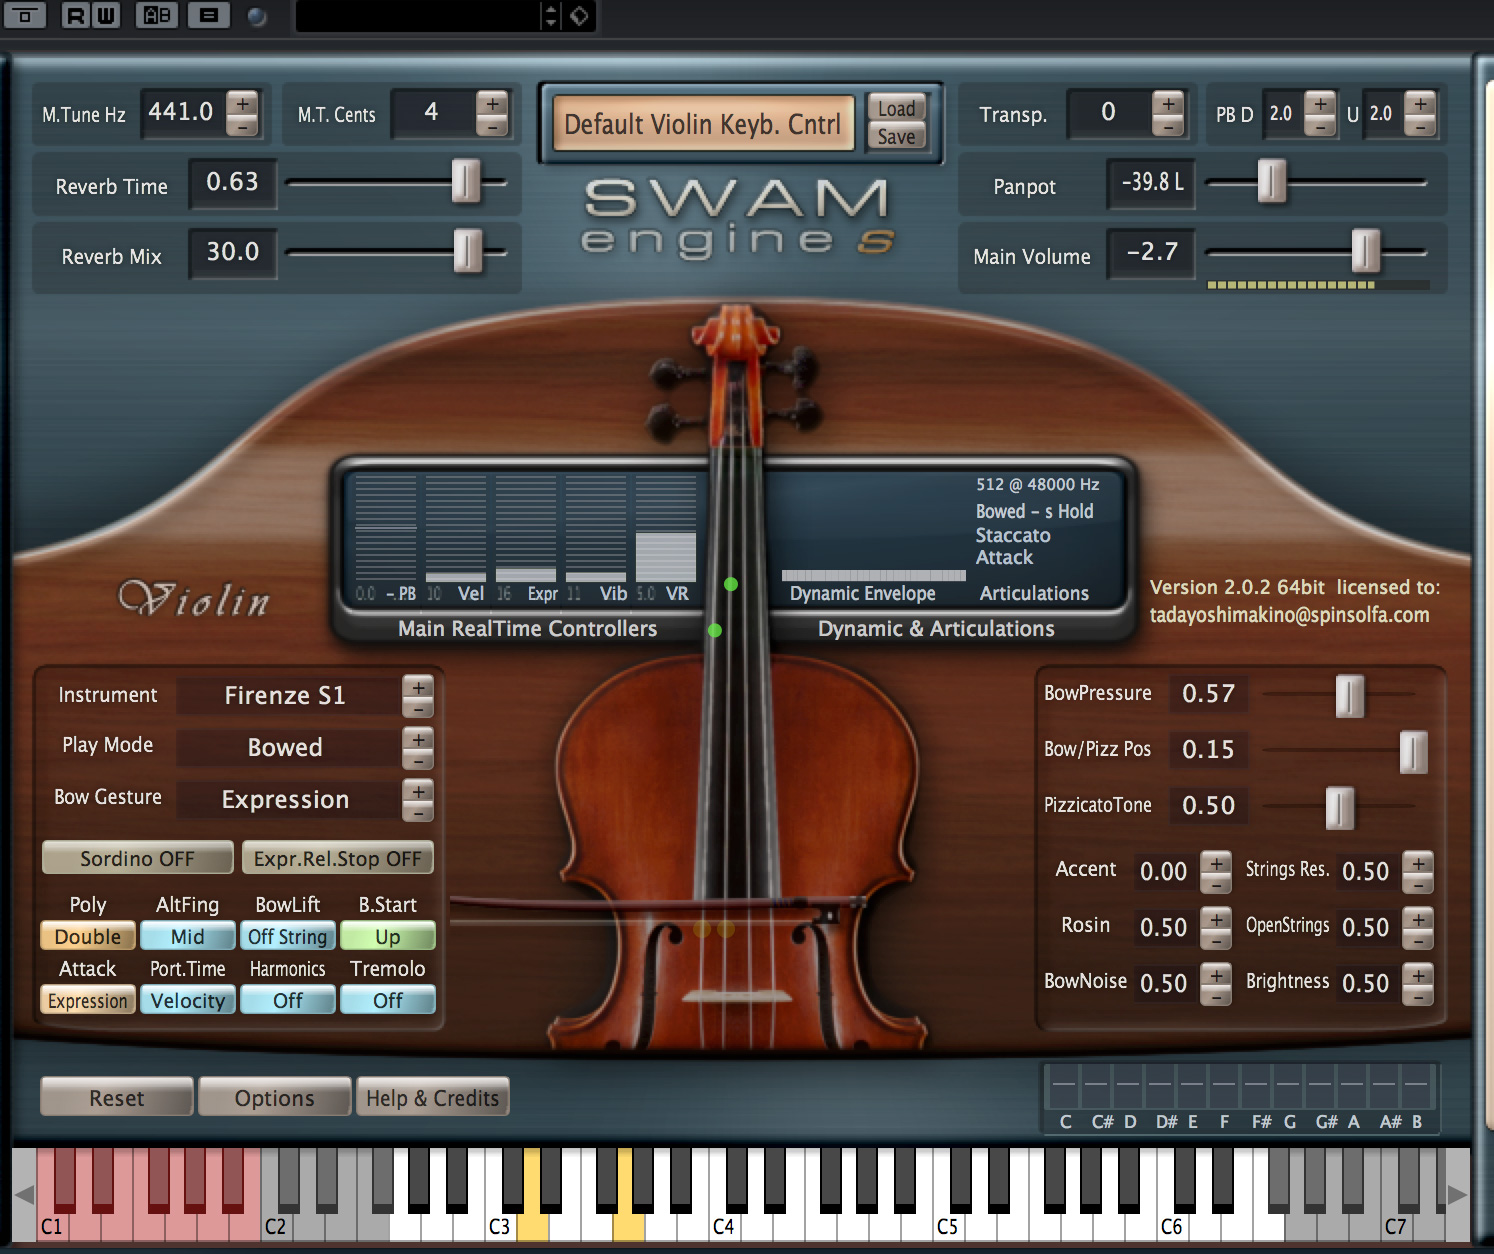Open the preset up/down arrows selector
Screen dimensions: 1494x1254
coord(550,15)
